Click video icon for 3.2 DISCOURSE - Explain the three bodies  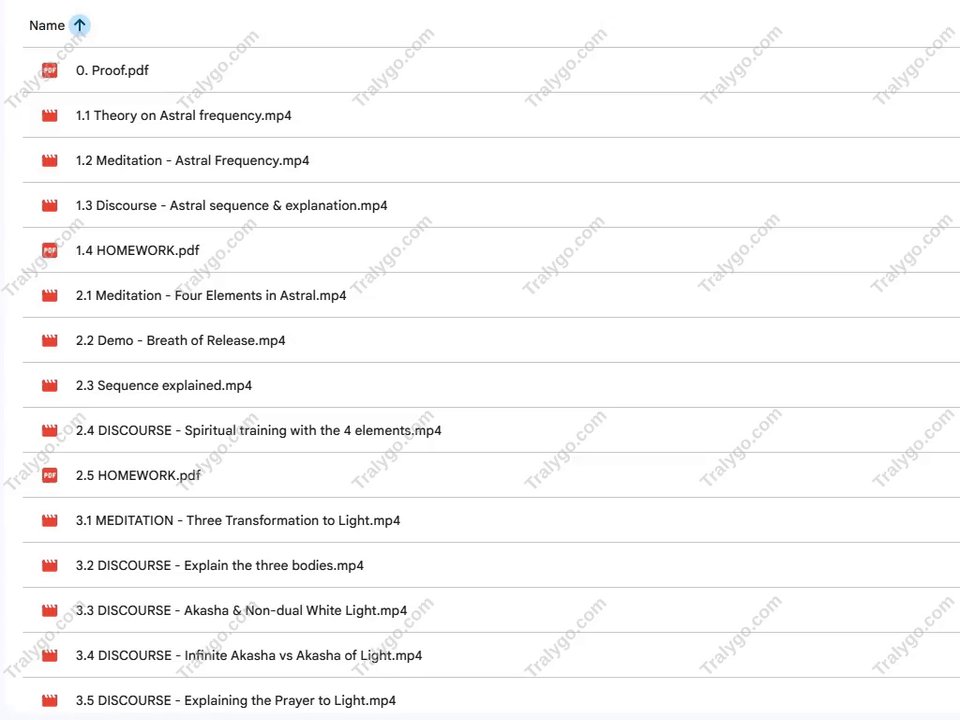[x=50, y=565]
